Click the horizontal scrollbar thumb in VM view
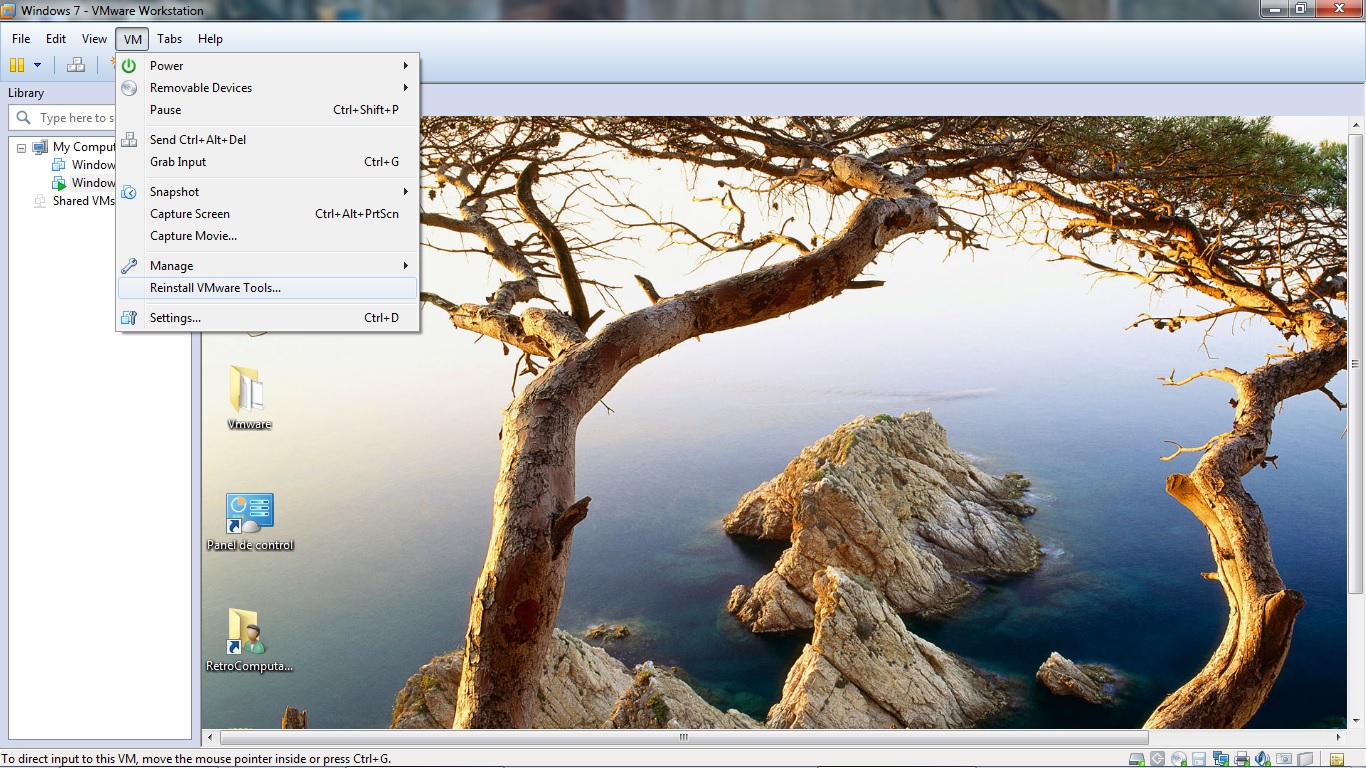Image resolution: width=1366 pixels, height=768 pixels. [x=684, y=738]
